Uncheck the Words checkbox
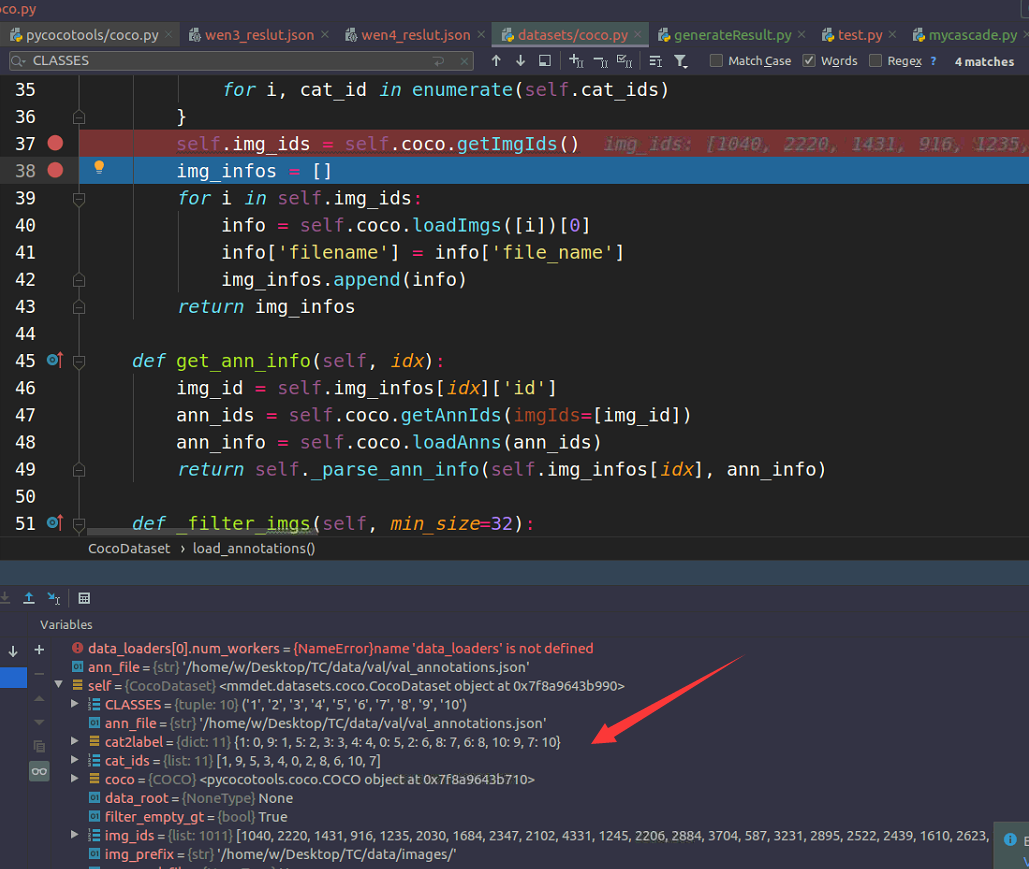Image resolution: width=1029 pixels, height=869 pixels. (809, 61)
